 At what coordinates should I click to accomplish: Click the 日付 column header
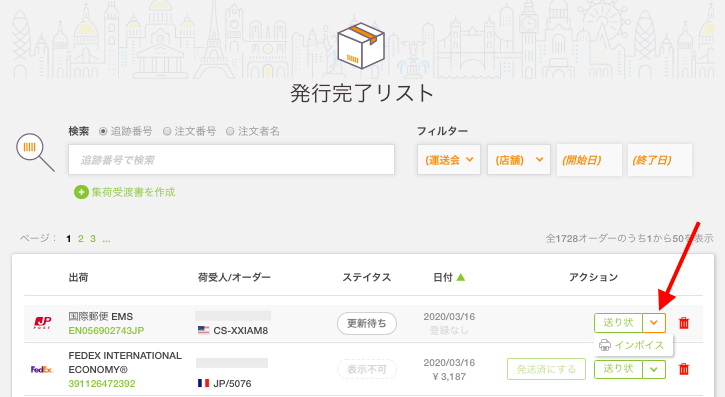[442, 277]
